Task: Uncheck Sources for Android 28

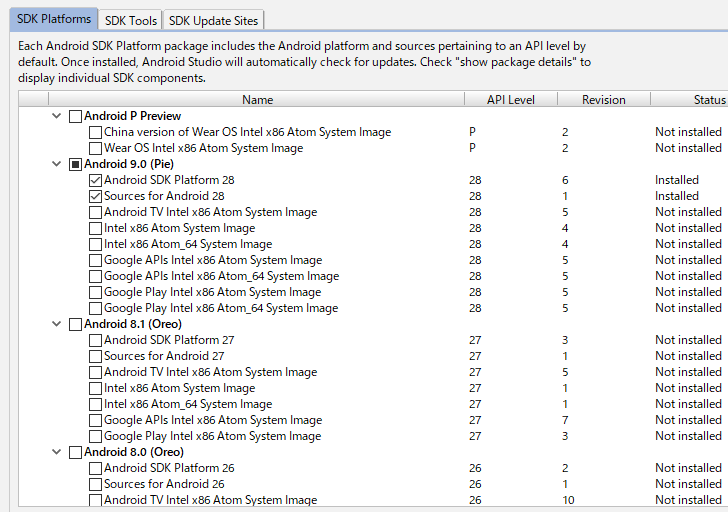Action: 95,196
